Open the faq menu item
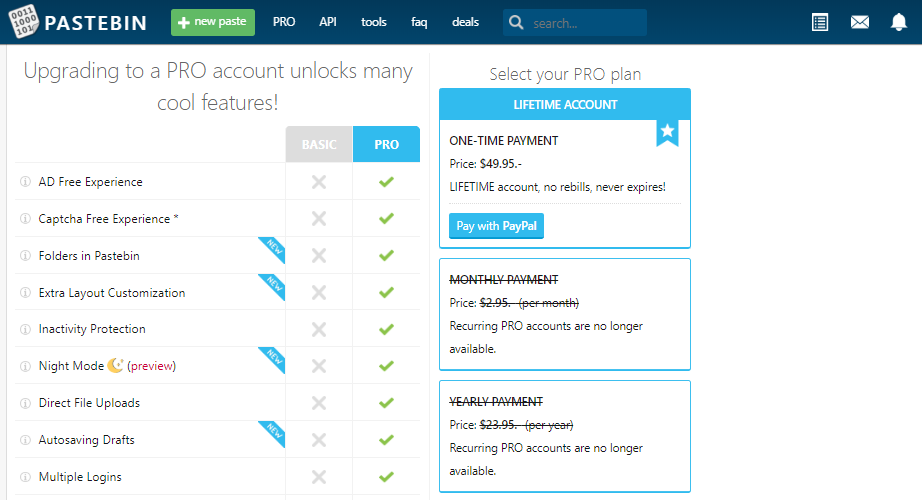Image resolution: width=922 pixels, height=500 pixels. (419, 22)
